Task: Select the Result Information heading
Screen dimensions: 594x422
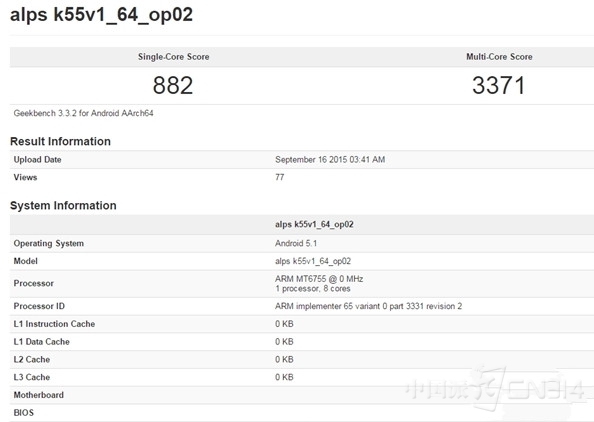Action: (60, 141)
